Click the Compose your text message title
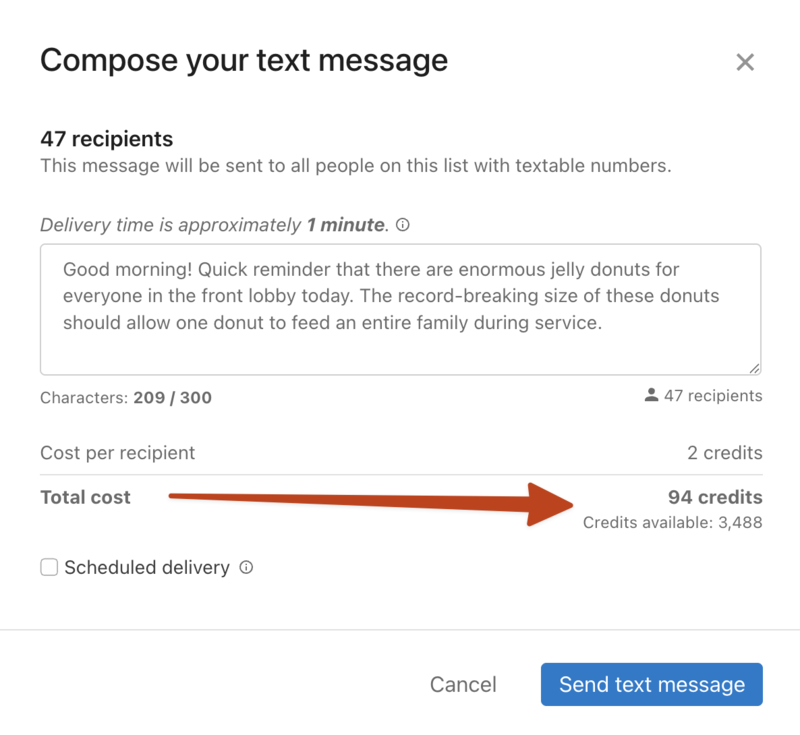Screen dimensions: 800x735 [243, 61]
